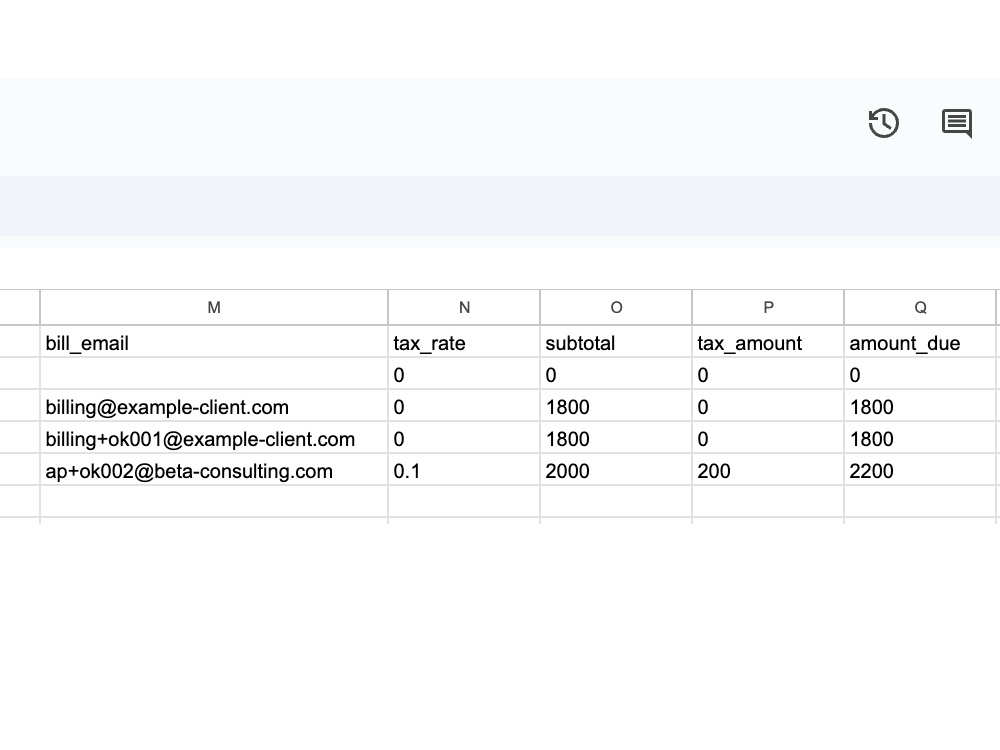Open the comments panel icon
The width and height of the screenshot is (1000, 750).
click(957, 123)
